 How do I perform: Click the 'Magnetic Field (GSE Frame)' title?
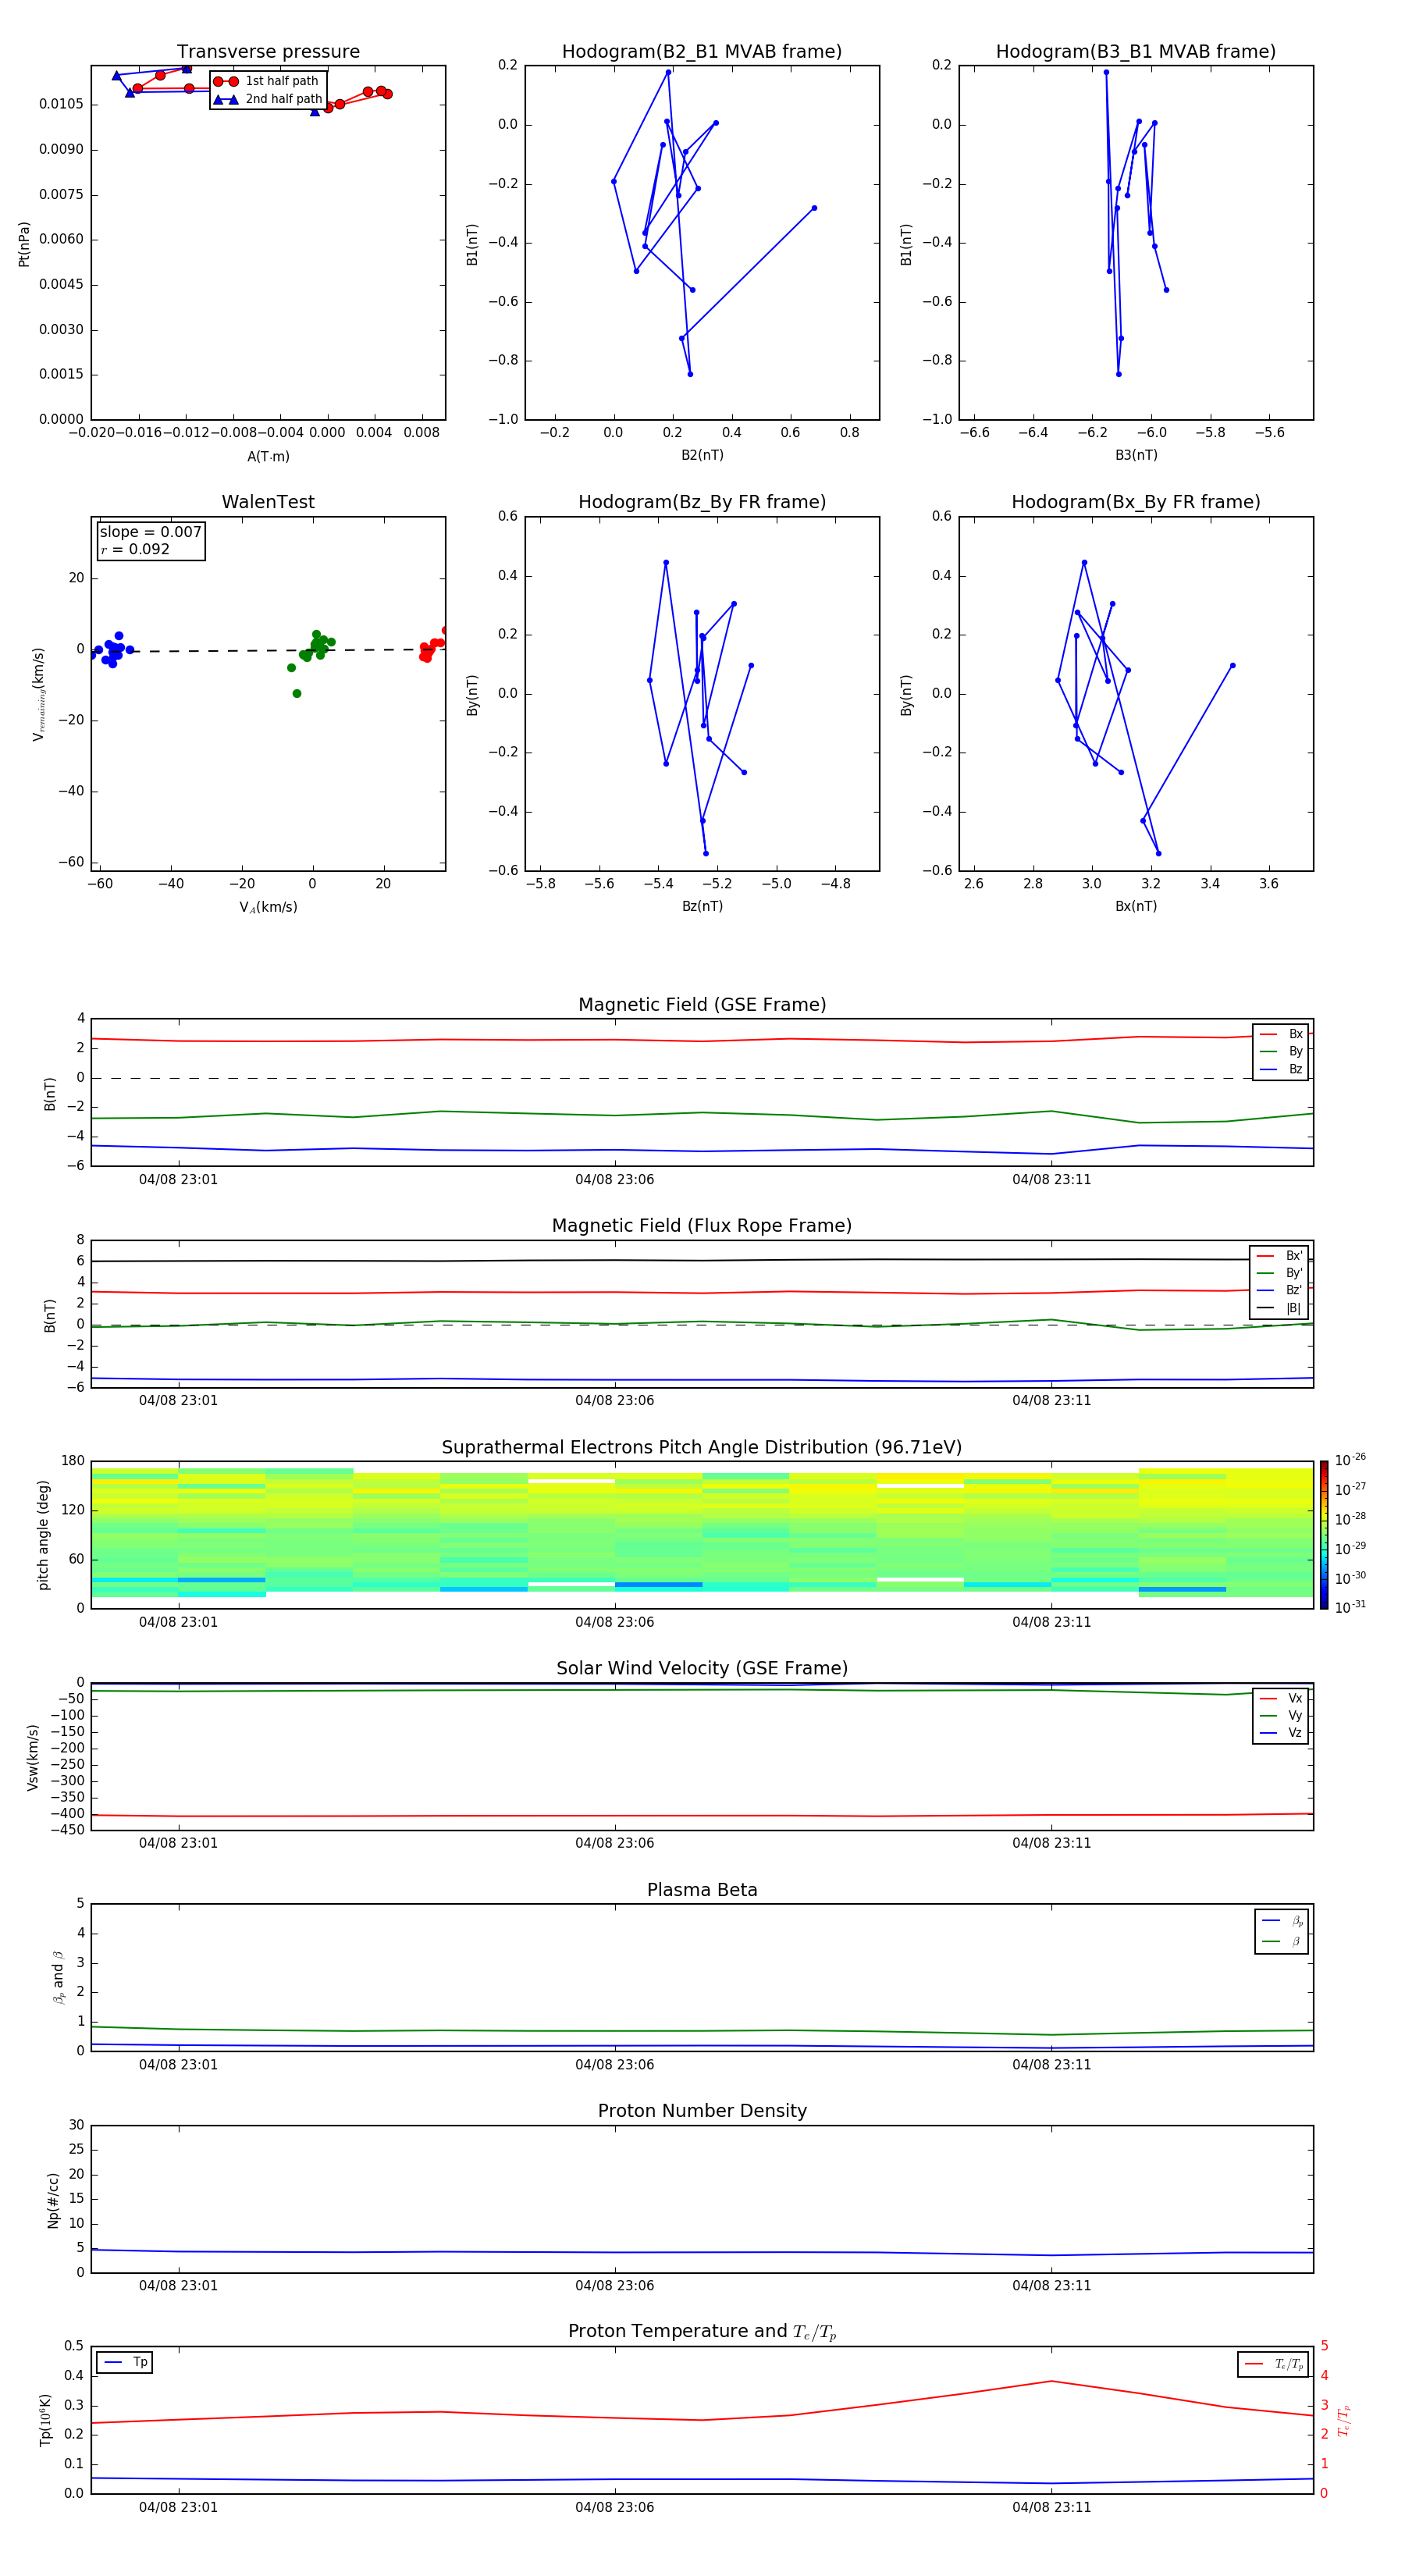702,1005
